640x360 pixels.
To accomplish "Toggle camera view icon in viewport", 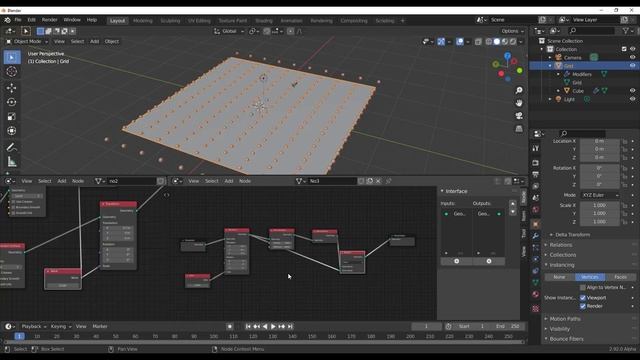I will (x=519, y=116).
